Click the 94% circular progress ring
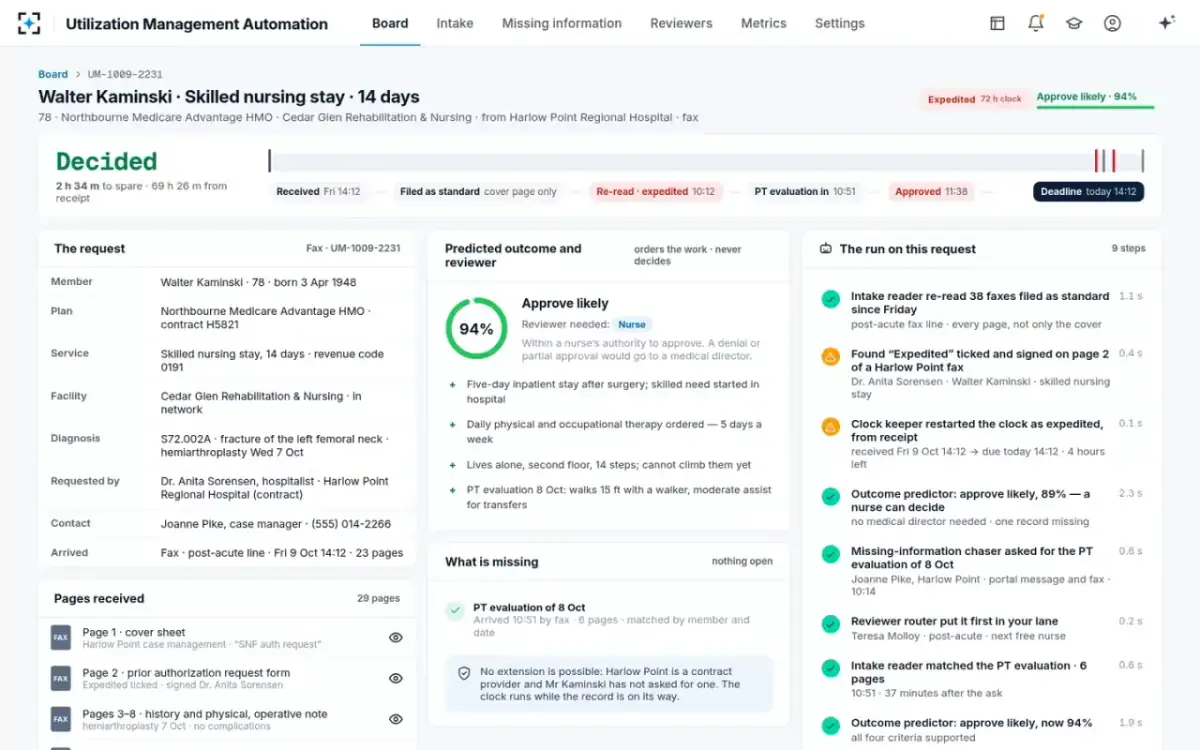The height and width of the screenshot is (750, 1200). point(476,328)
